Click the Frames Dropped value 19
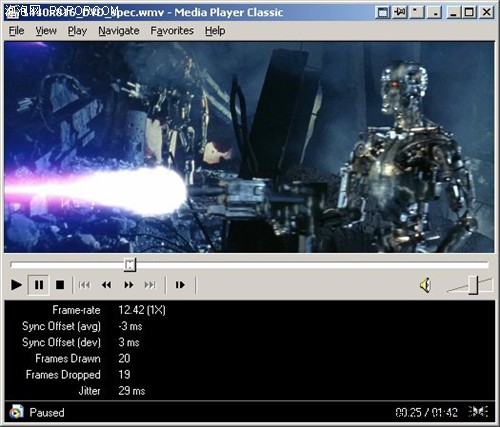Viewport: 500px width, 427px height. [x=124, y=375]
